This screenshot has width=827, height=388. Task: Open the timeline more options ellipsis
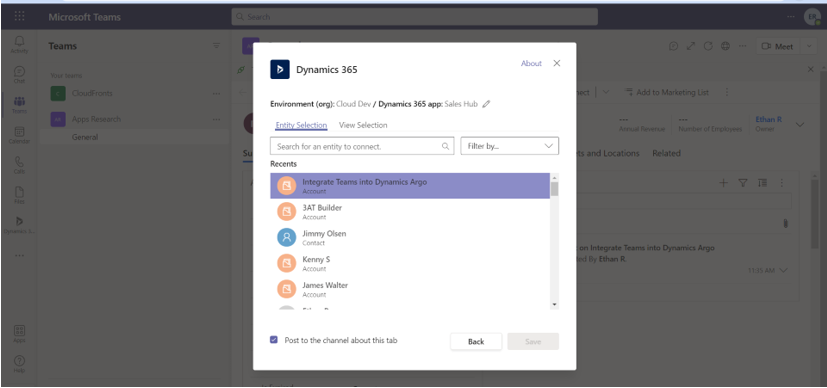click(x=782, y=183)
